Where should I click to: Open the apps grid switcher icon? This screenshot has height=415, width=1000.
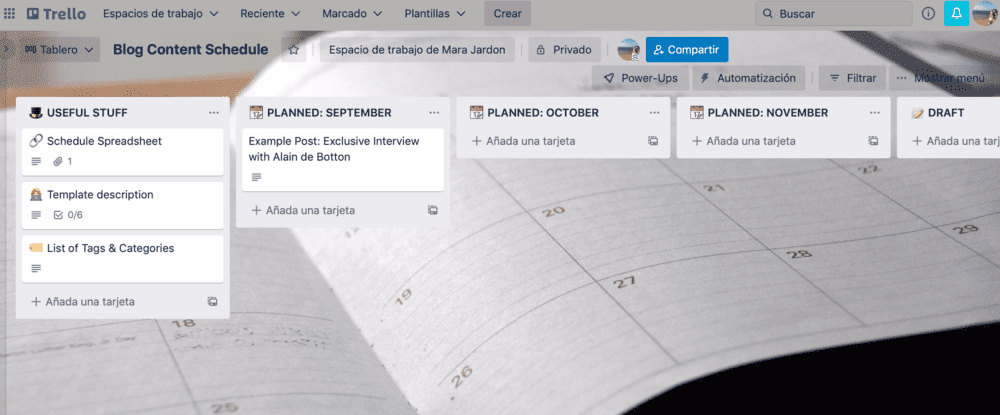point(10,13)
